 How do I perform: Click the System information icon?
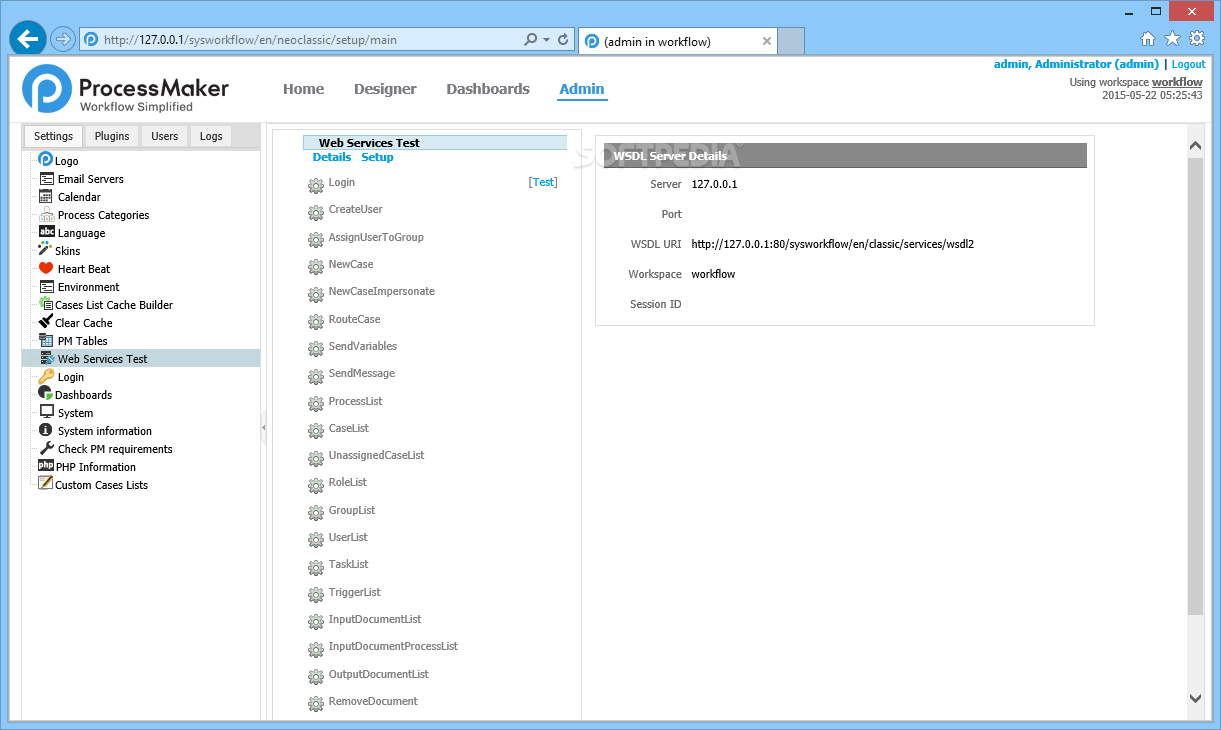[x=45, y=430]
